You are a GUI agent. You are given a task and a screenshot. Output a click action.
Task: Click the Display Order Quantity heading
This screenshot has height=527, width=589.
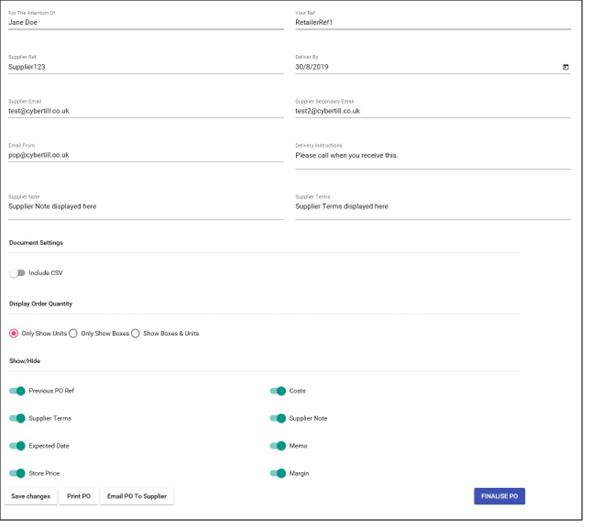(41, 304)
